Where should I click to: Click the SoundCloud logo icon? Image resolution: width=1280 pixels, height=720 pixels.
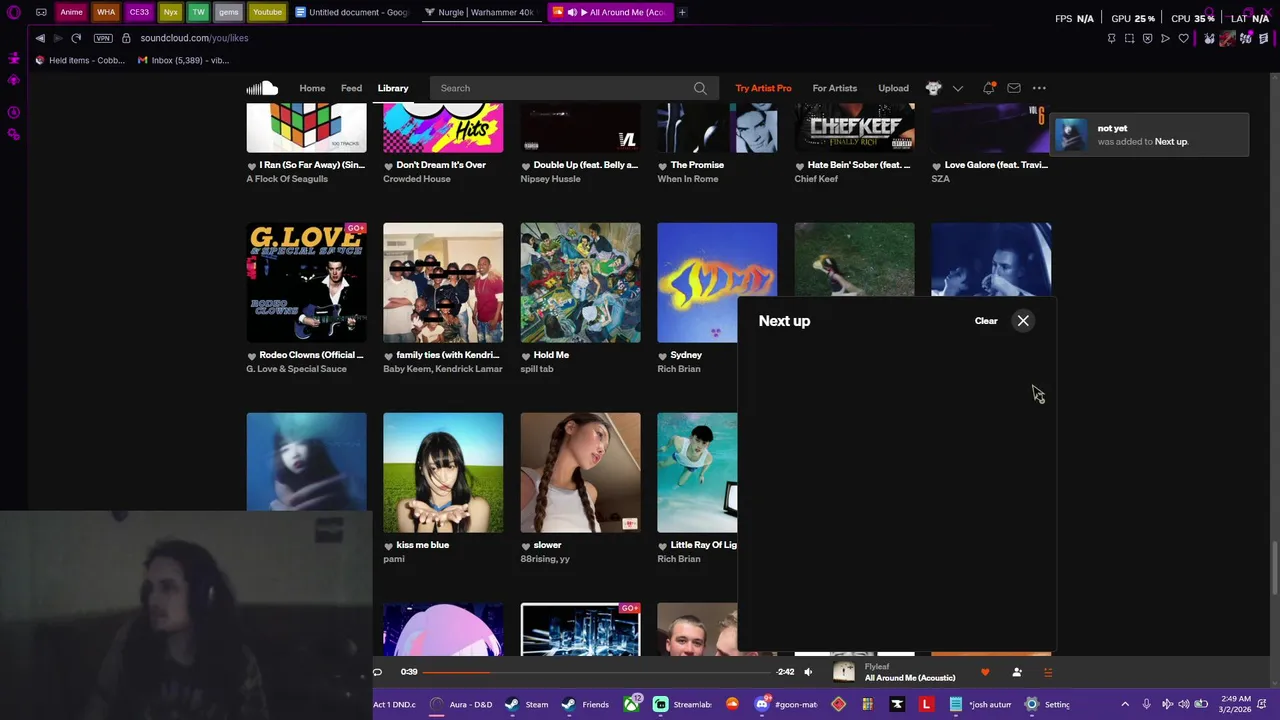click(262, 88)
